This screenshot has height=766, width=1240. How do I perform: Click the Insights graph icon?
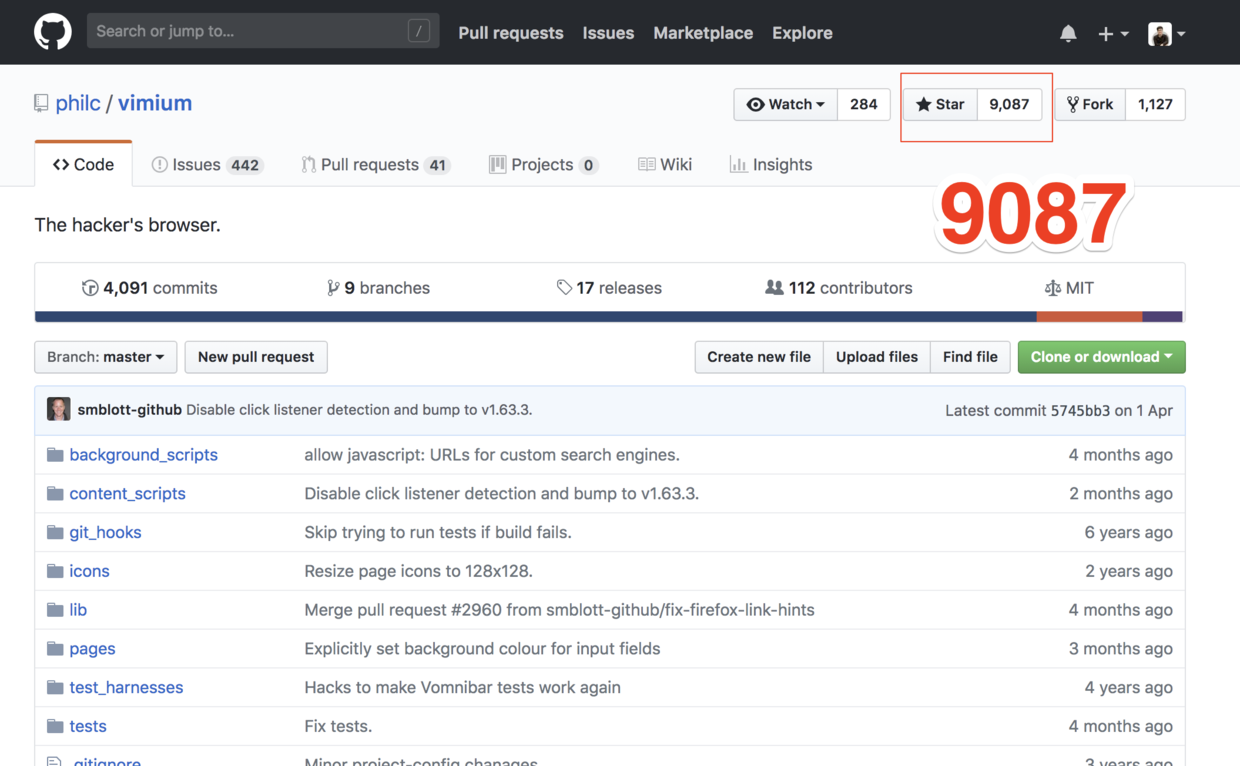738,165
